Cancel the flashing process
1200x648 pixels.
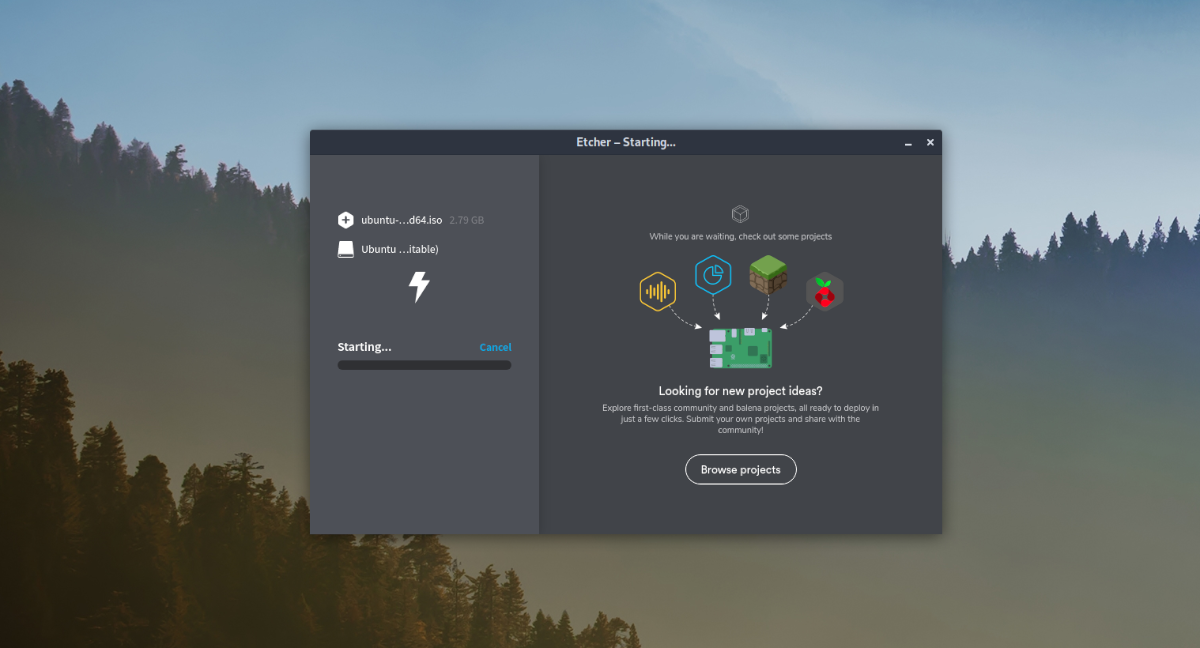coord(495,348)
